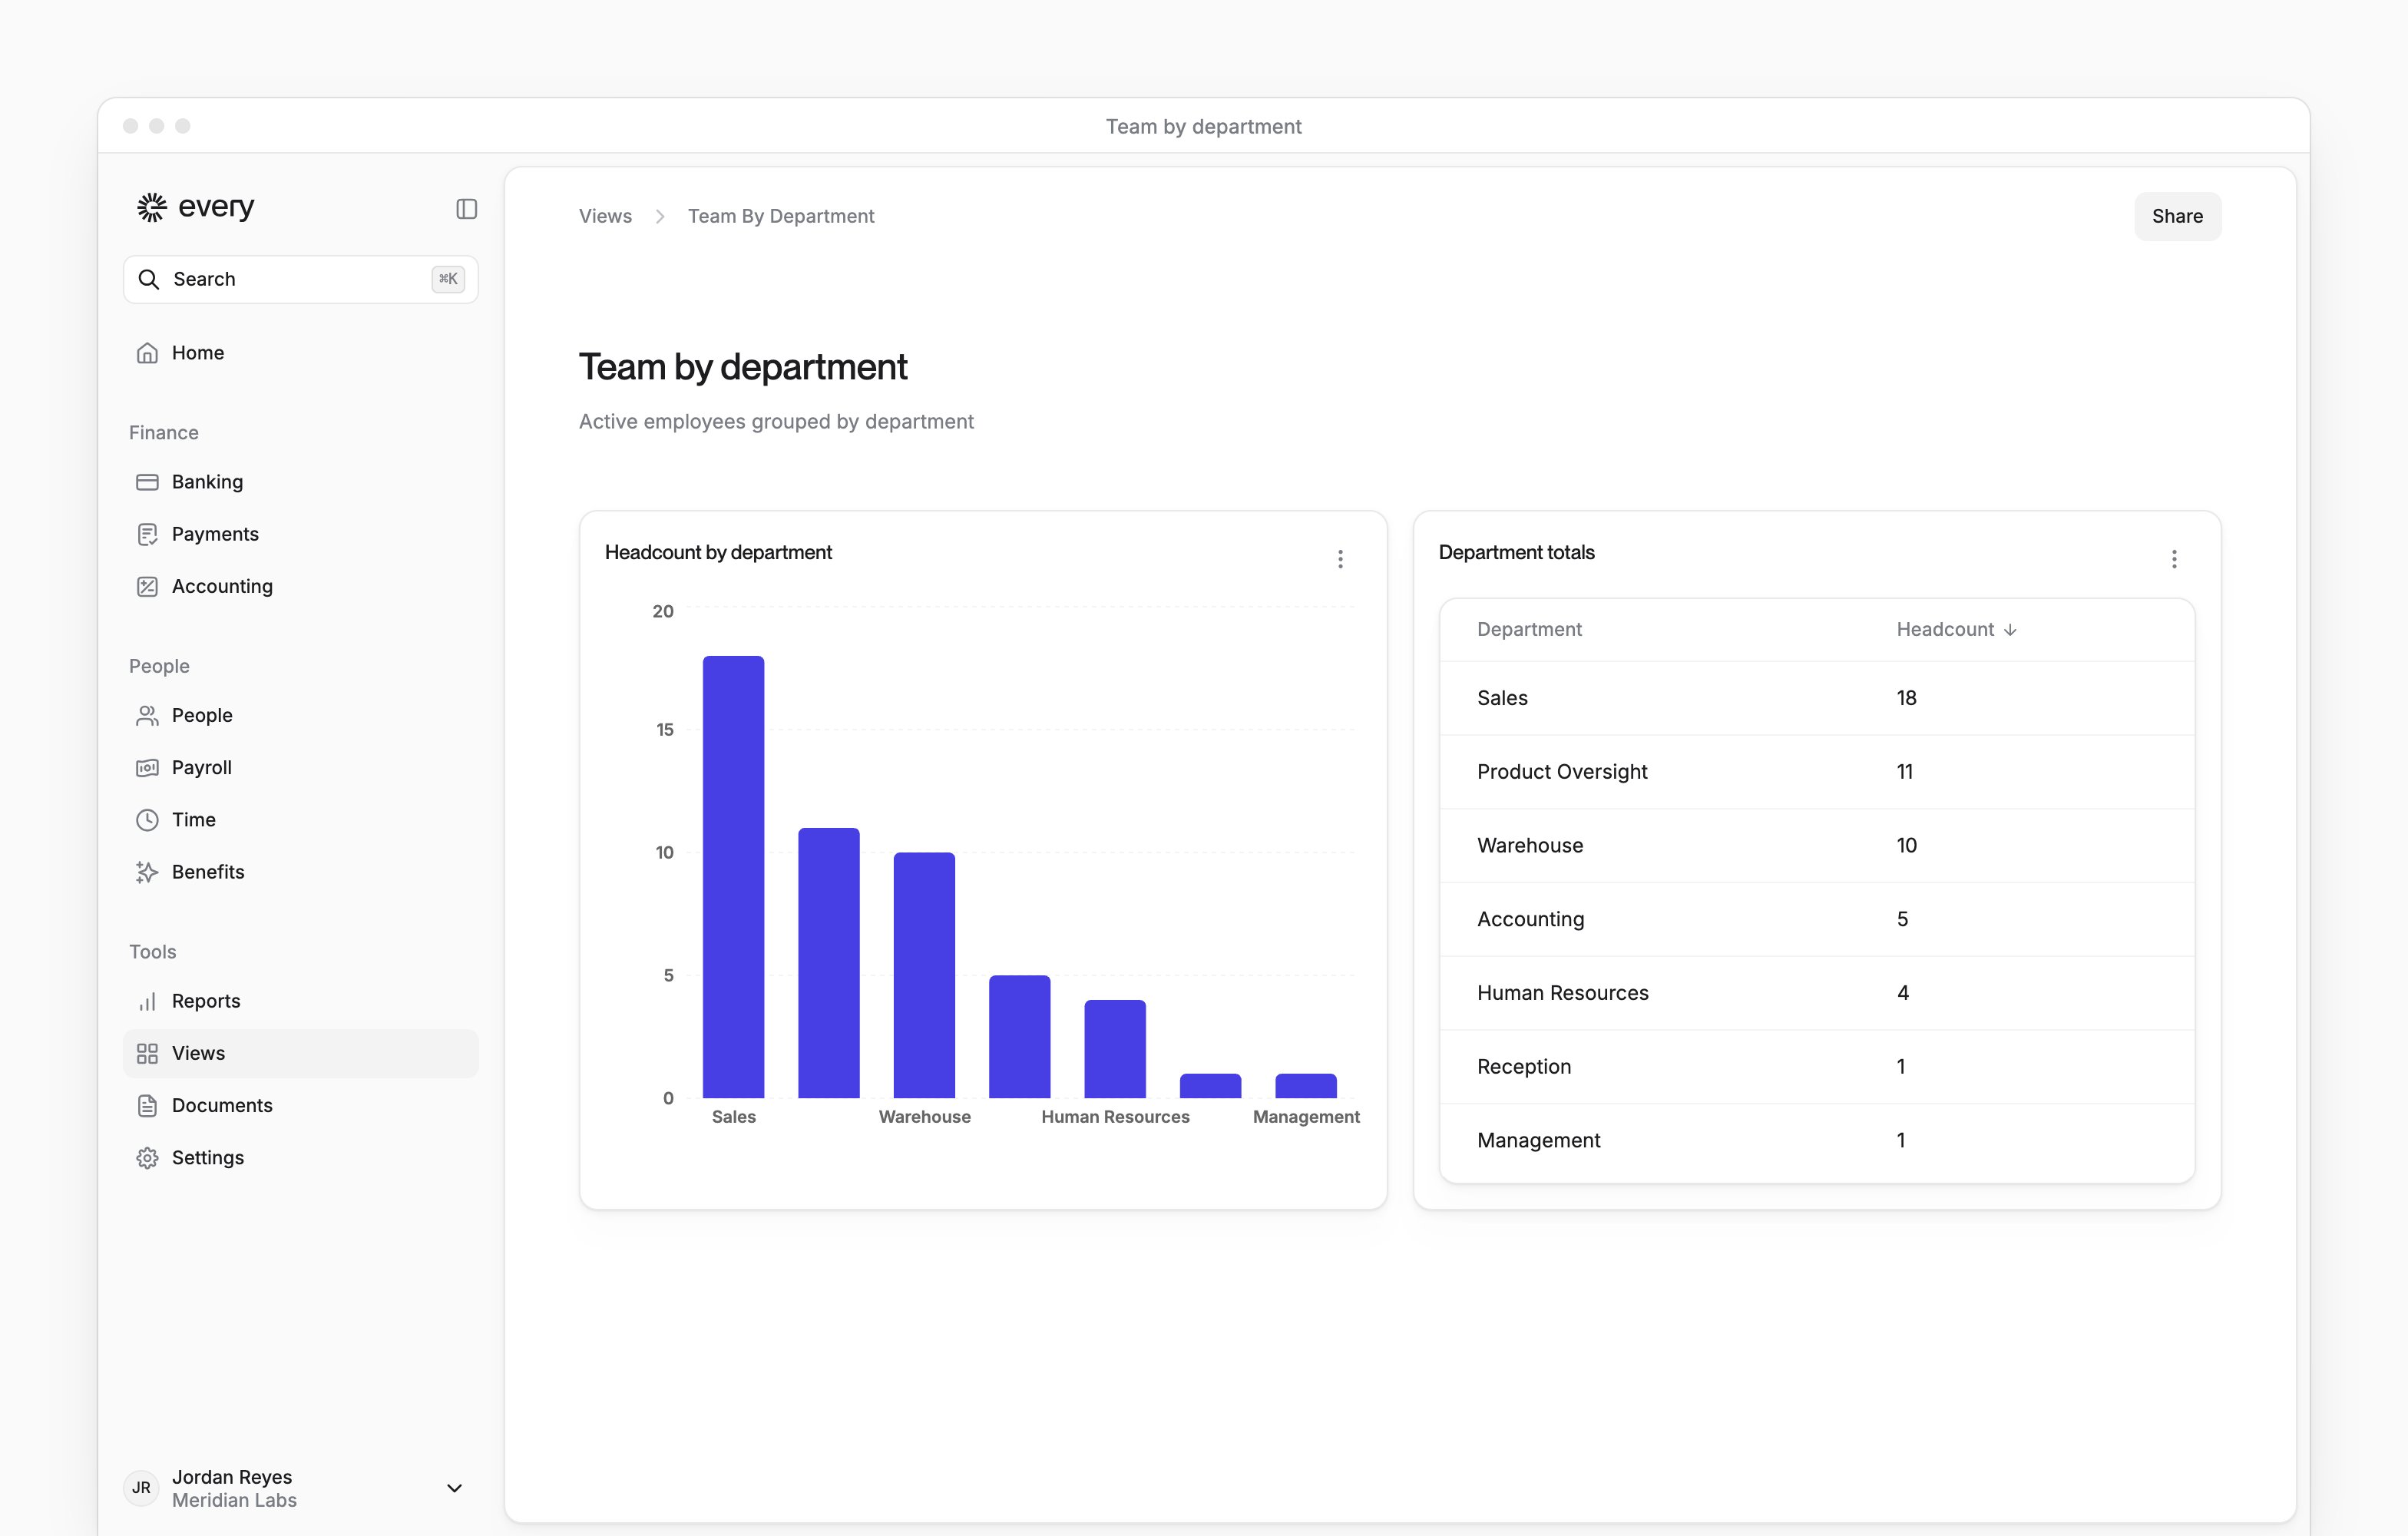Click the People users icon
The height and width of the screenshot is (1536, 2408).
click(x=147, y=715)
